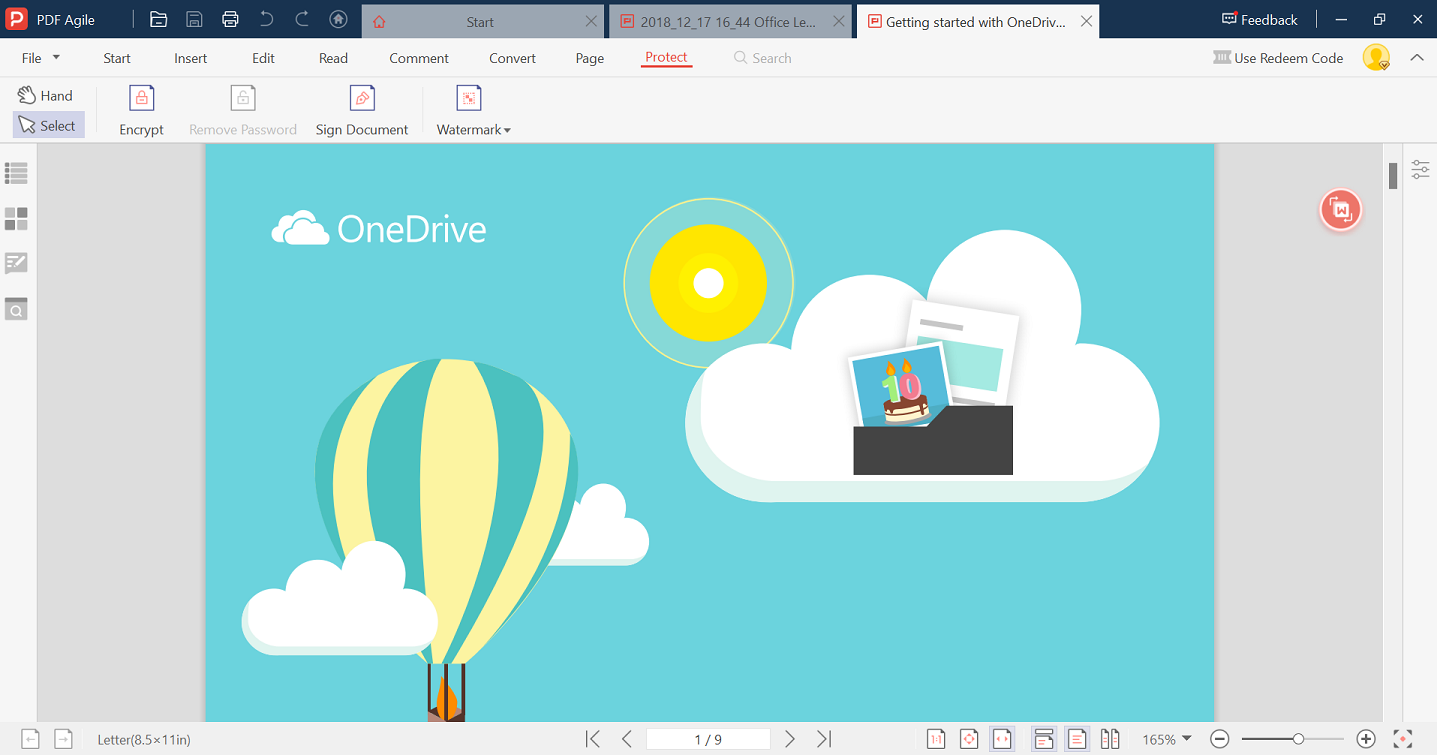Screen dimensions: 1437x755
Task: Go to the Page ribbon tab
Action: coord(590,58)
